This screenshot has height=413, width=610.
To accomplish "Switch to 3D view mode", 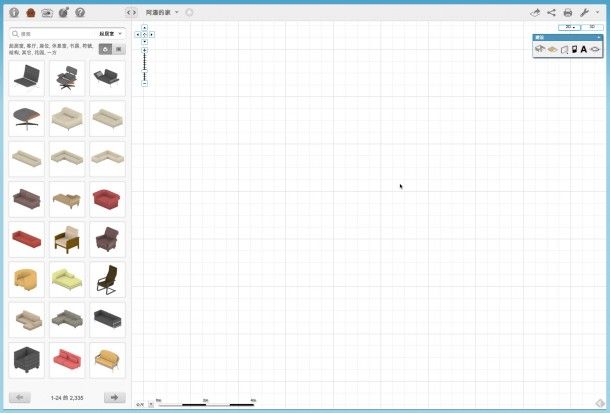I will [x=590, y=26].
